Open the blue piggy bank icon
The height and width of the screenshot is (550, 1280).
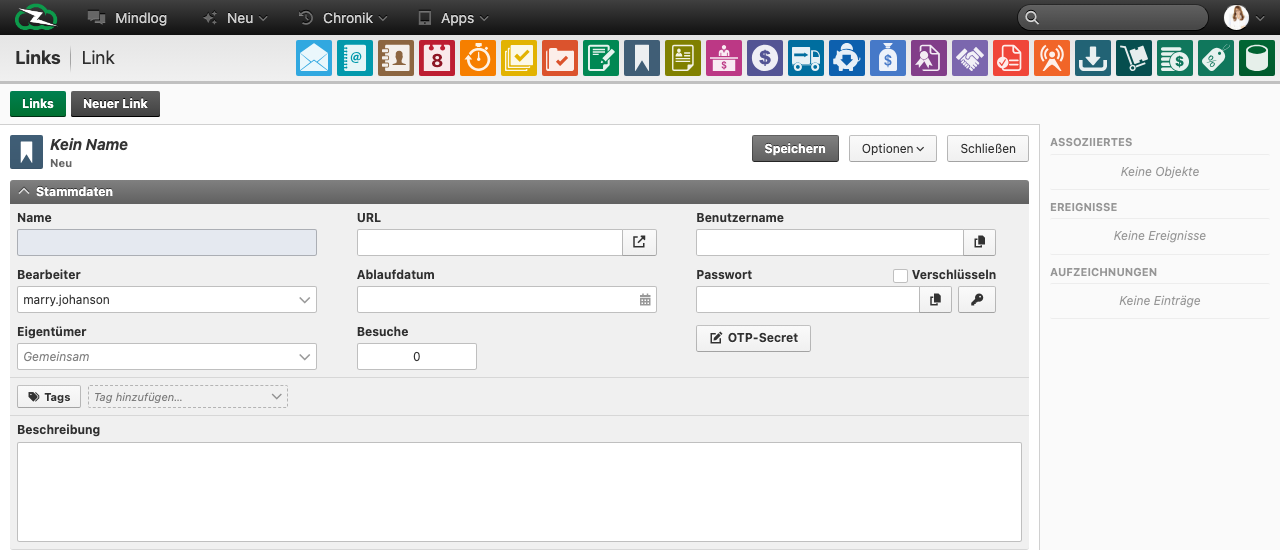coord(847,58)
